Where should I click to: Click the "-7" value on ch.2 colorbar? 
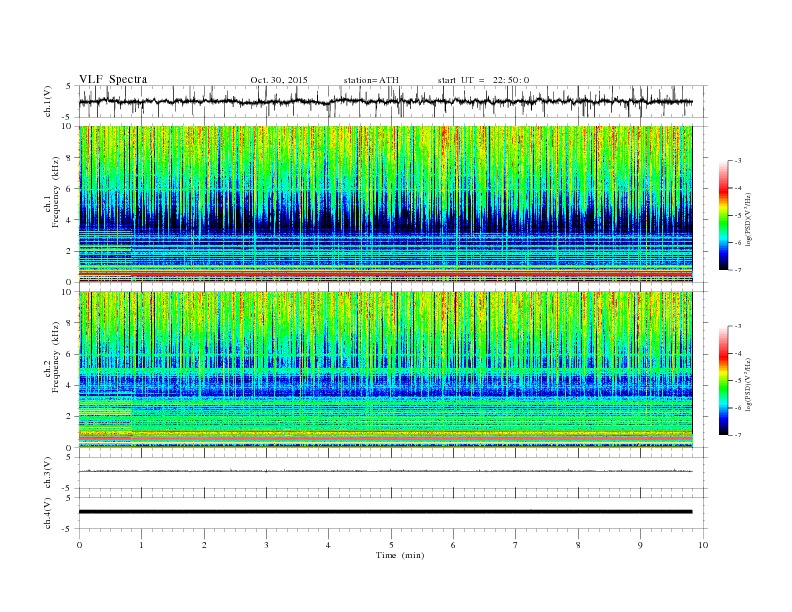pyautogui.click(x=738, y=435)
